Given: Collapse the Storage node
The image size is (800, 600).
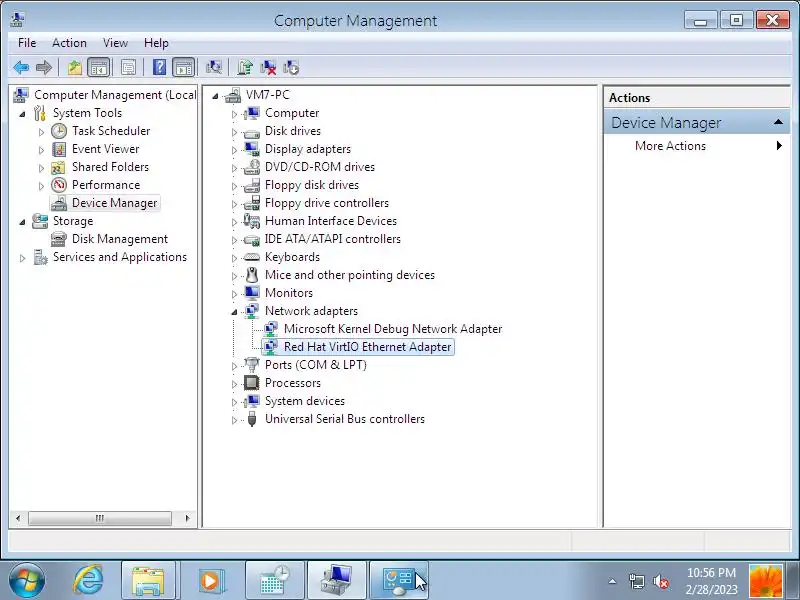Looking at the screenshot, I should (22, 222).
